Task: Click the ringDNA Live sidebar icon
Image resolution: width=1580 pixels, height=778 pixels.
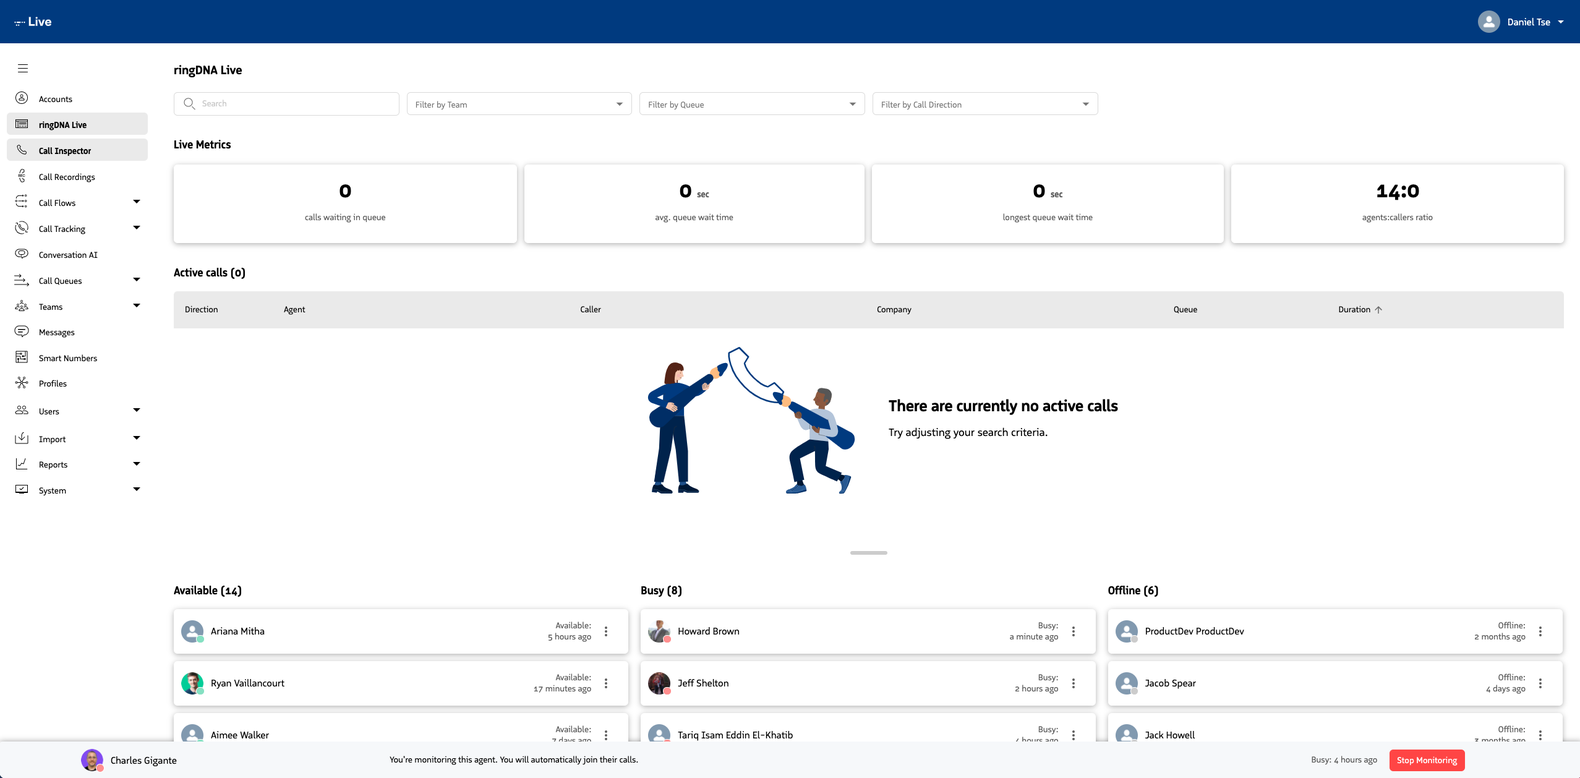Action: [x=22, y=124]
